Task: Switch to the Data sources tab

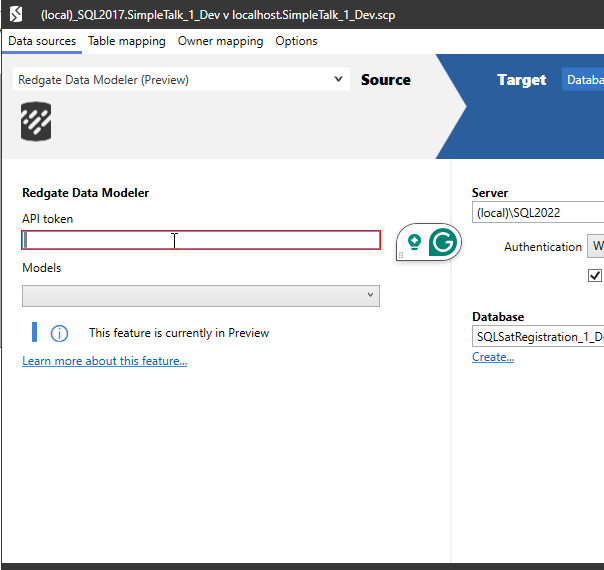Action: [42, 41]
